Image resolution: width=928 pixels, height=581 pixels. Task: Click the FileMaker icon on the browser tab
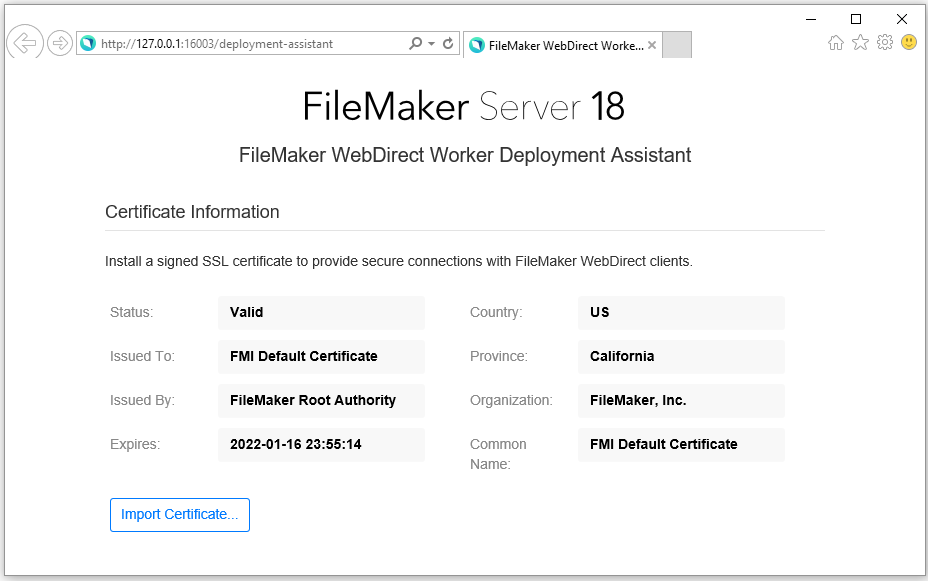point(477,44)
